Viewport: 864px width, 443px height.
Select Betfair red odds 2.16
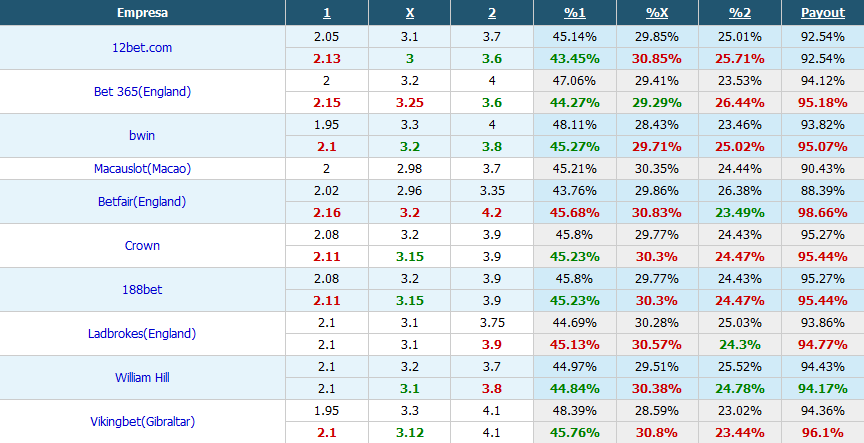click(x=327, y=213)
